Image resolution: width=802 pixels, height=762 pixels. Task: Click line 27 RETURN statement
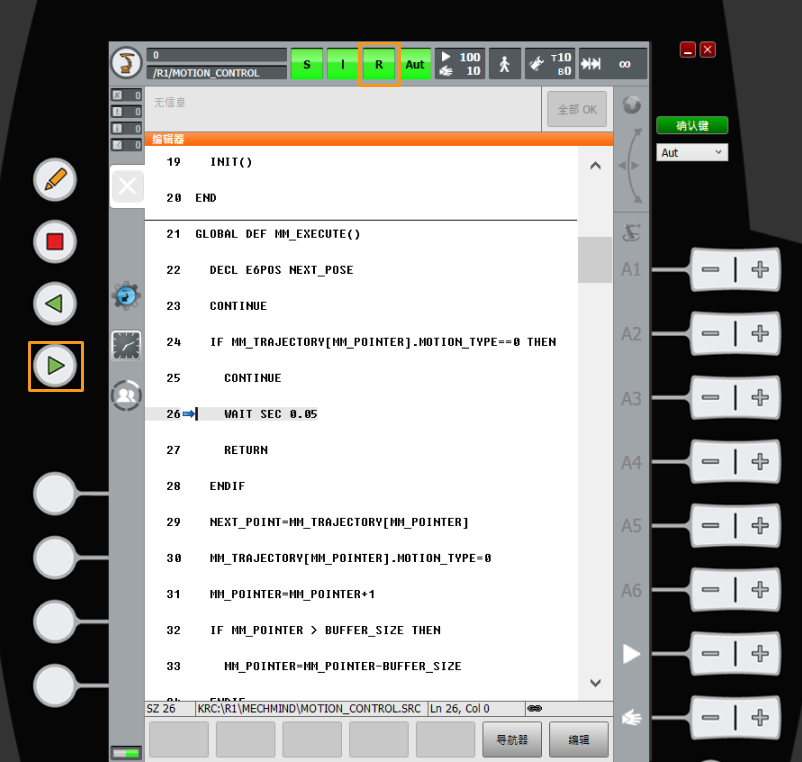[246, 450]
